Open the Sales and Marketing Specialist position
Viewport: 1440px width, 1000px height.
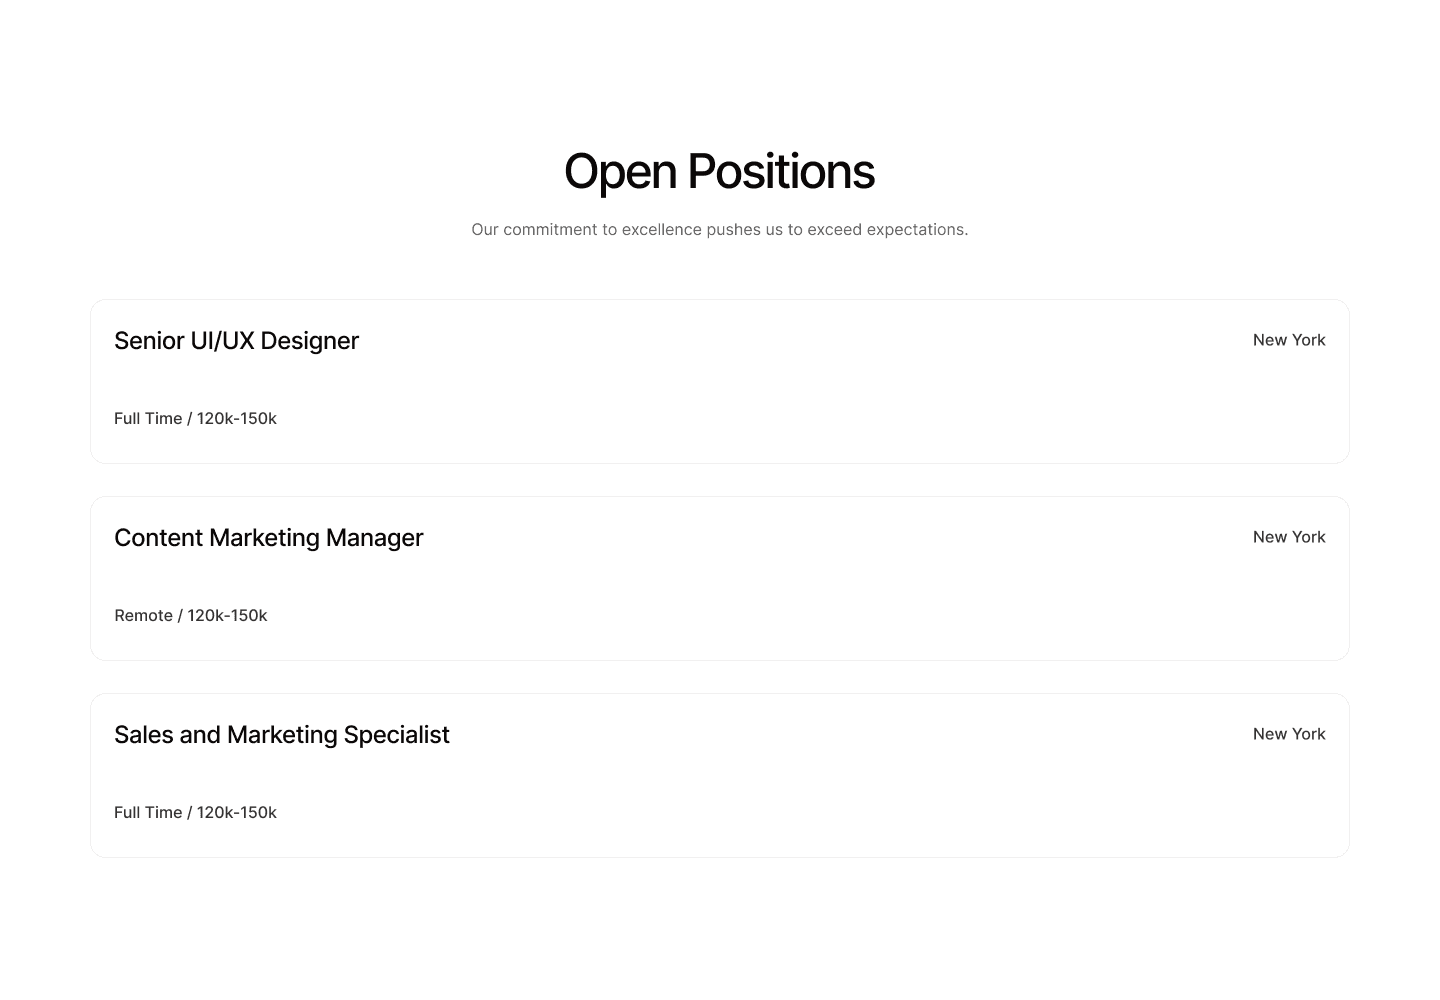[720, 775]
